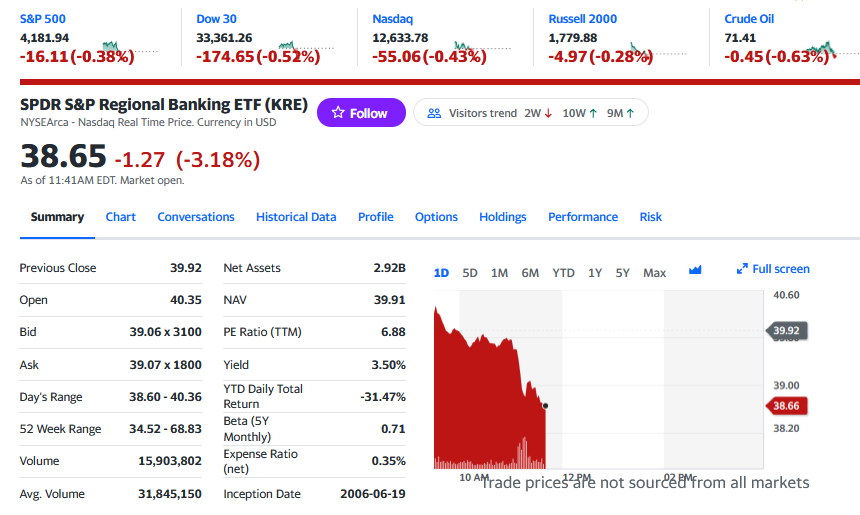The image size is (860, 515).
Task: Click the main price 38.65
Action: pyautogui.click(x=63, y=156)
